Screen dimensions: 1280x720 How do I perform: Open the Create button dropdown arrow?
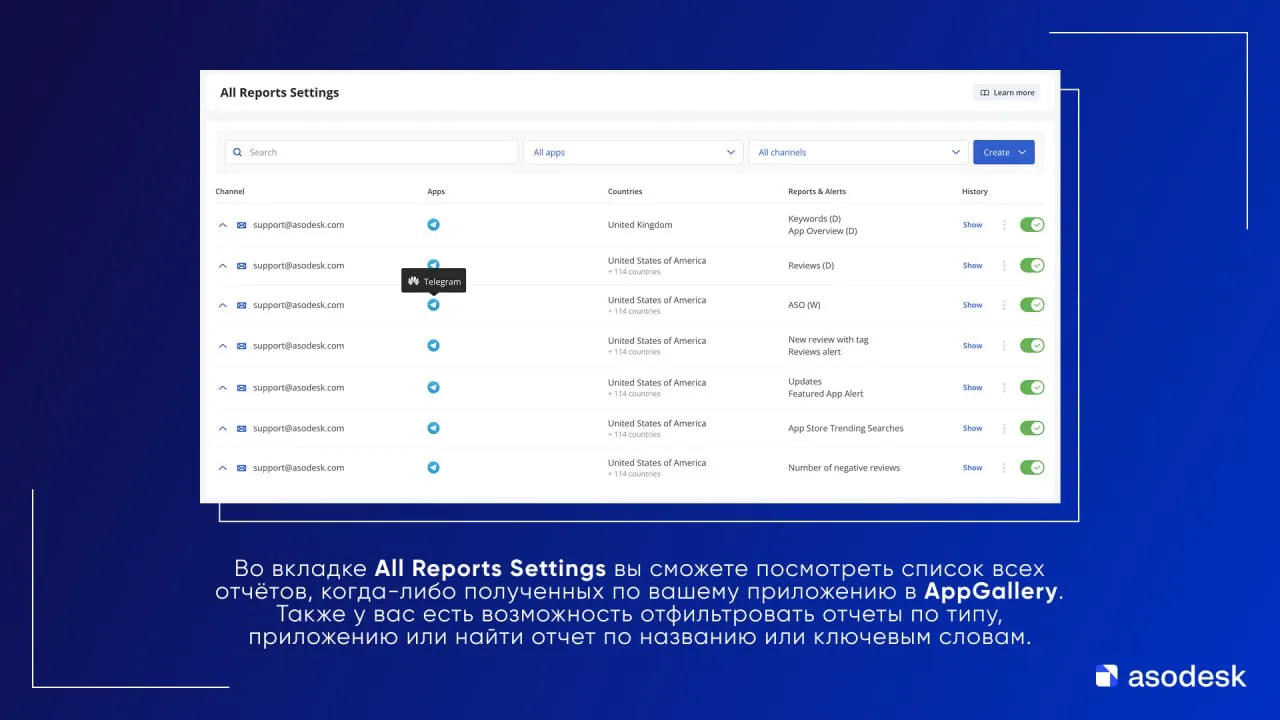[x=1020, y=151]
